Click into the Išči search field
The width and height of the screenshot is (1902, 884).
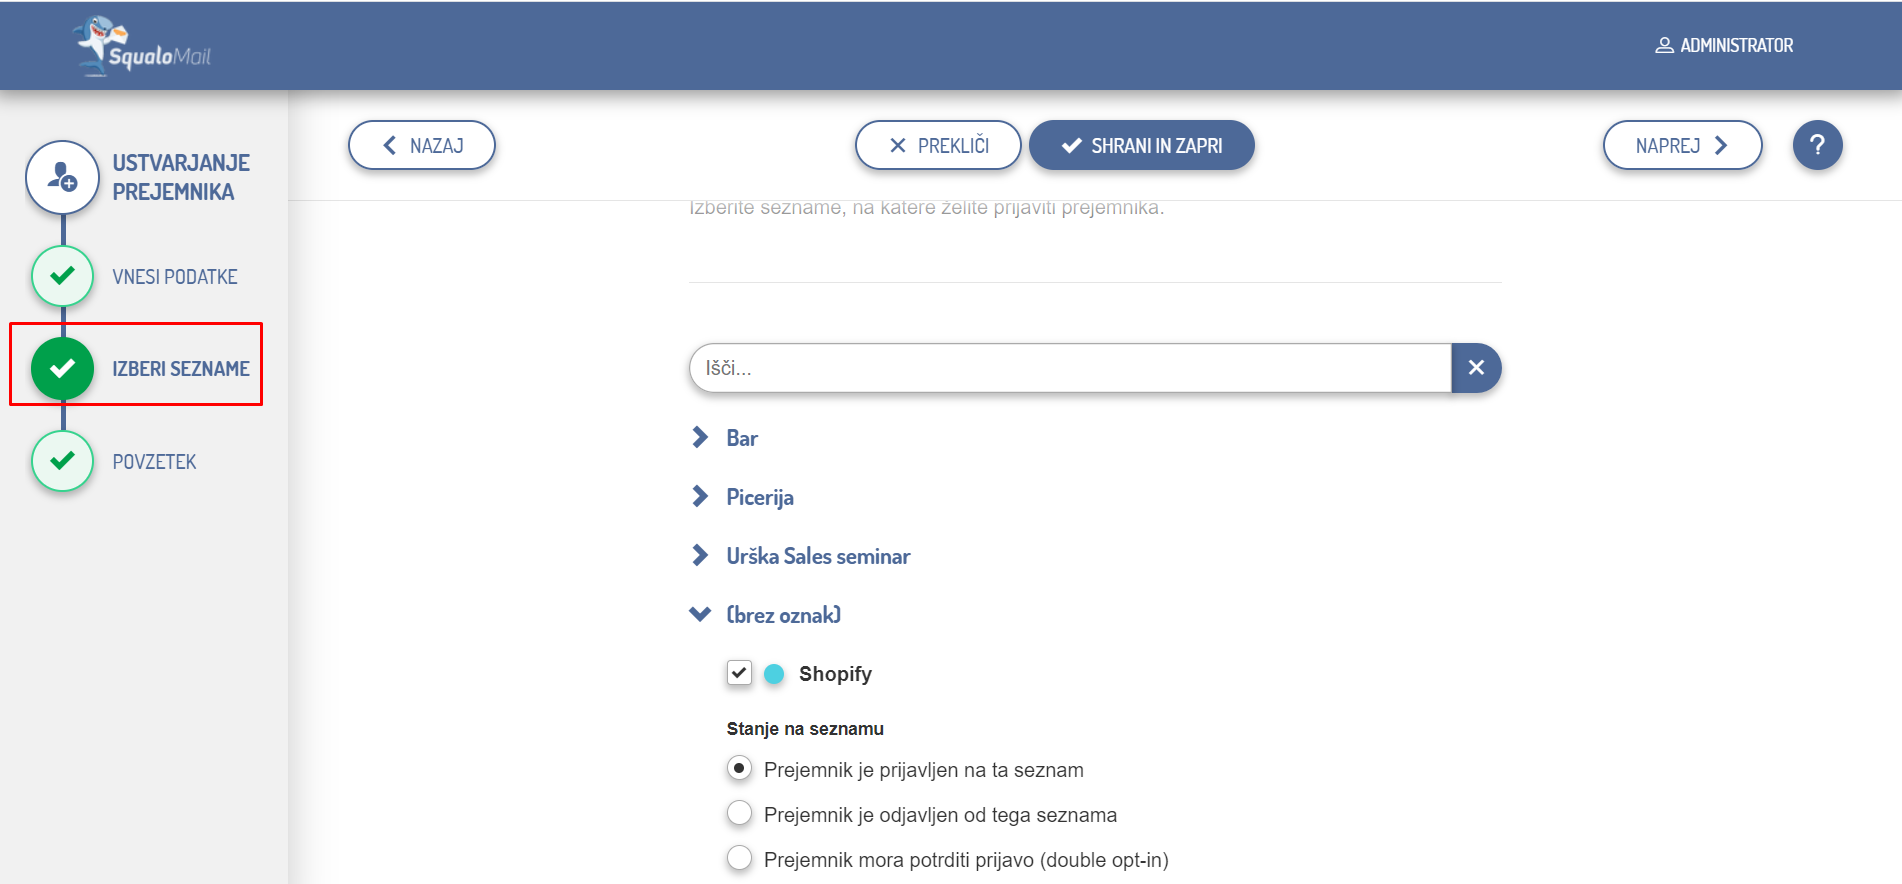[1070, 368]
